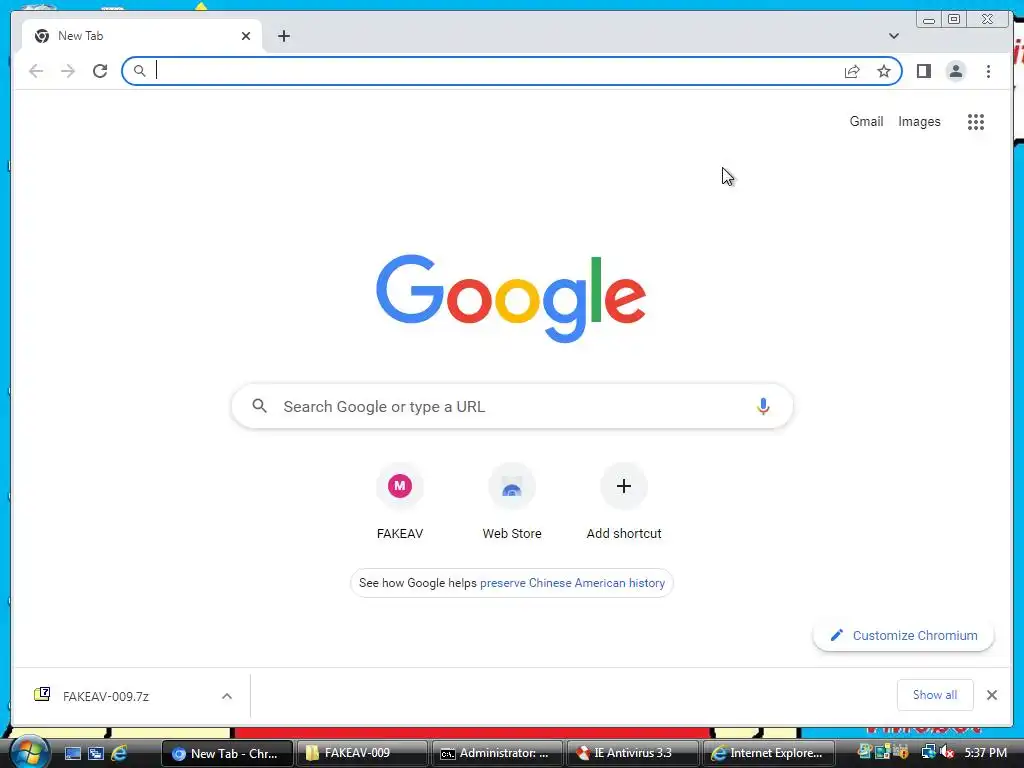Click the network tray icon
The width and height of the screenshot is (1024, 768).
click(x=928, y=753)
